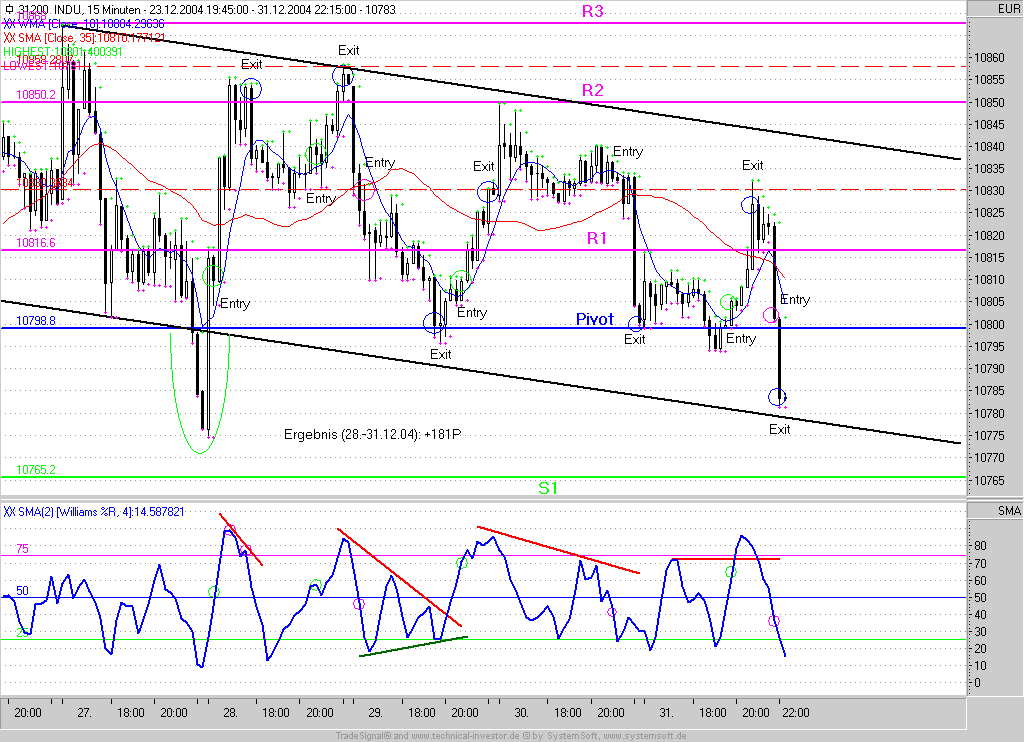Click the blue Pivot level label
1024x742 pixels.
click(594, 319)
